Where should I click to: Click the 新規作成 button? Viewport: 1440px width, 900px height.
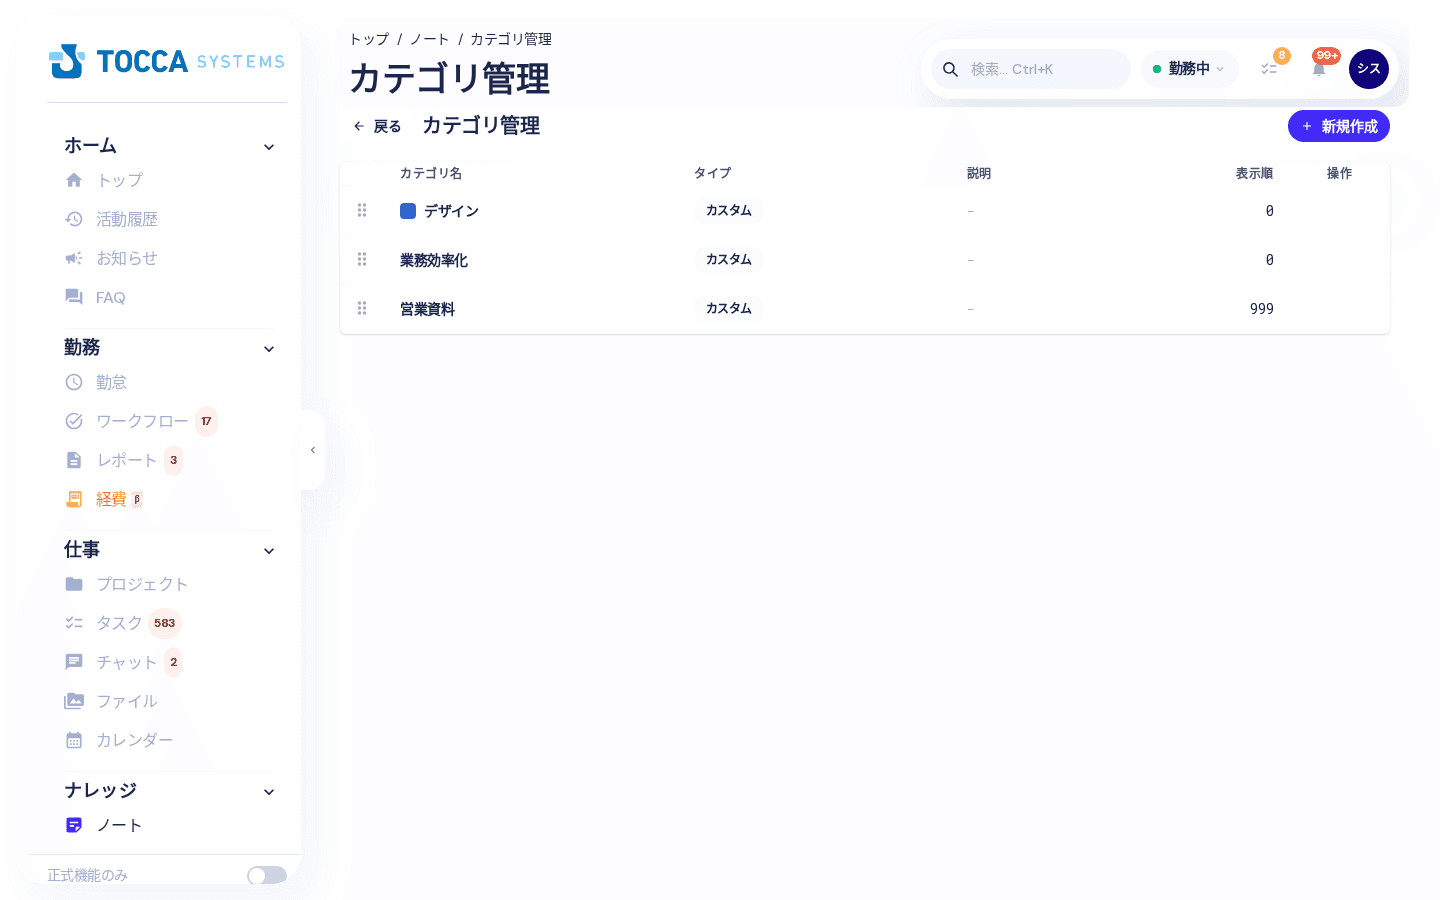(1339, 126)
